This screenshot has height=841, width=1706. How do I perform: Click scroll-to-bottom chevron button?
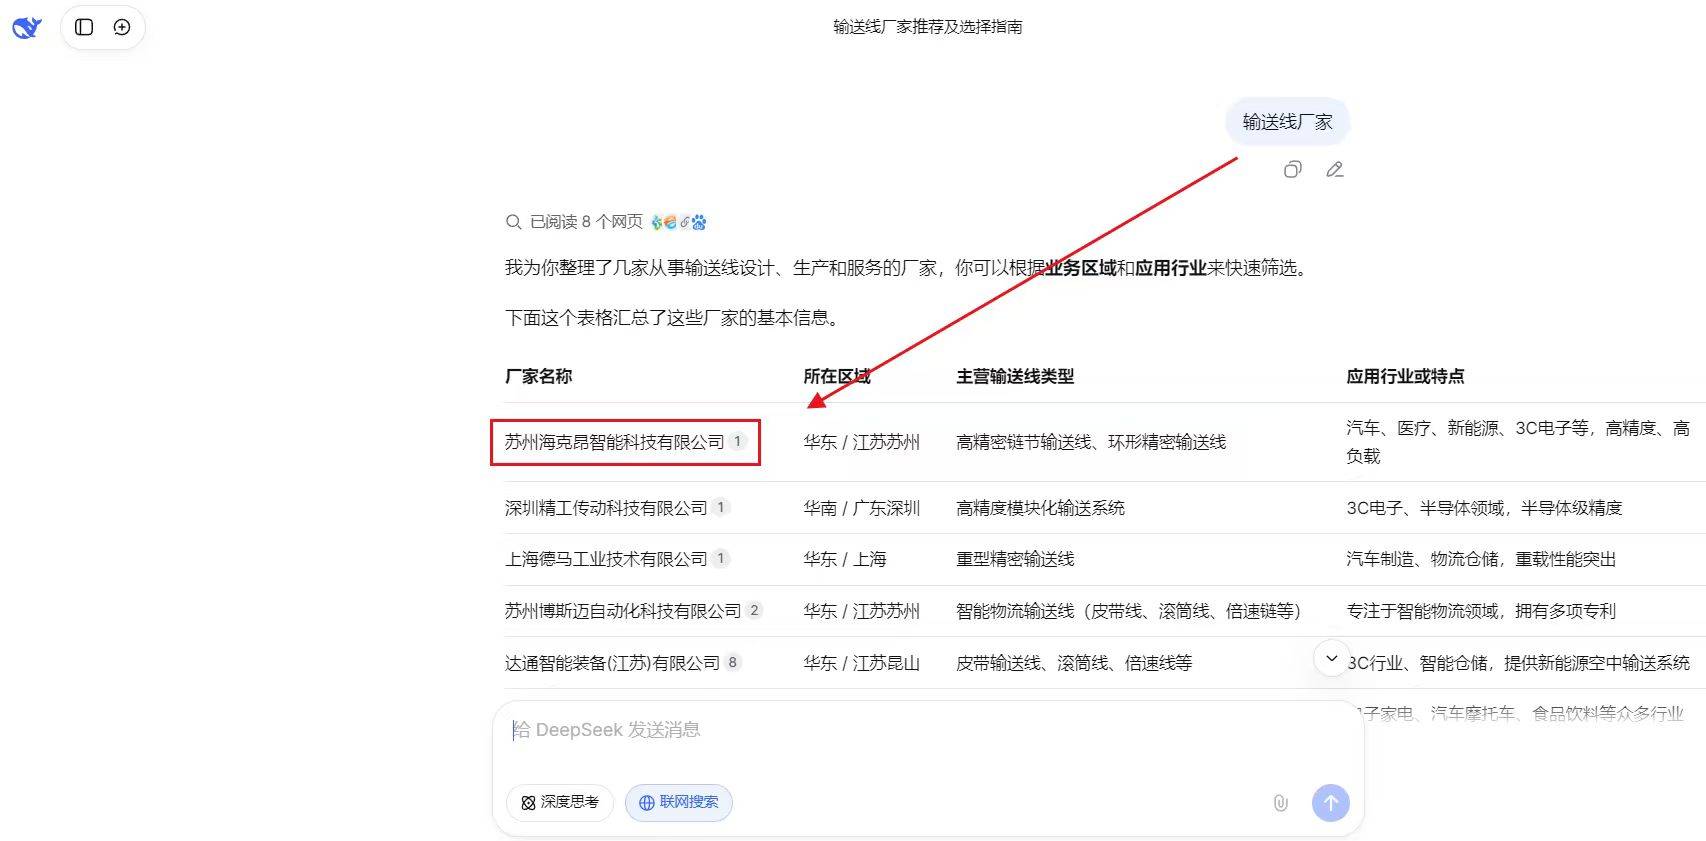coord(1331,658)
